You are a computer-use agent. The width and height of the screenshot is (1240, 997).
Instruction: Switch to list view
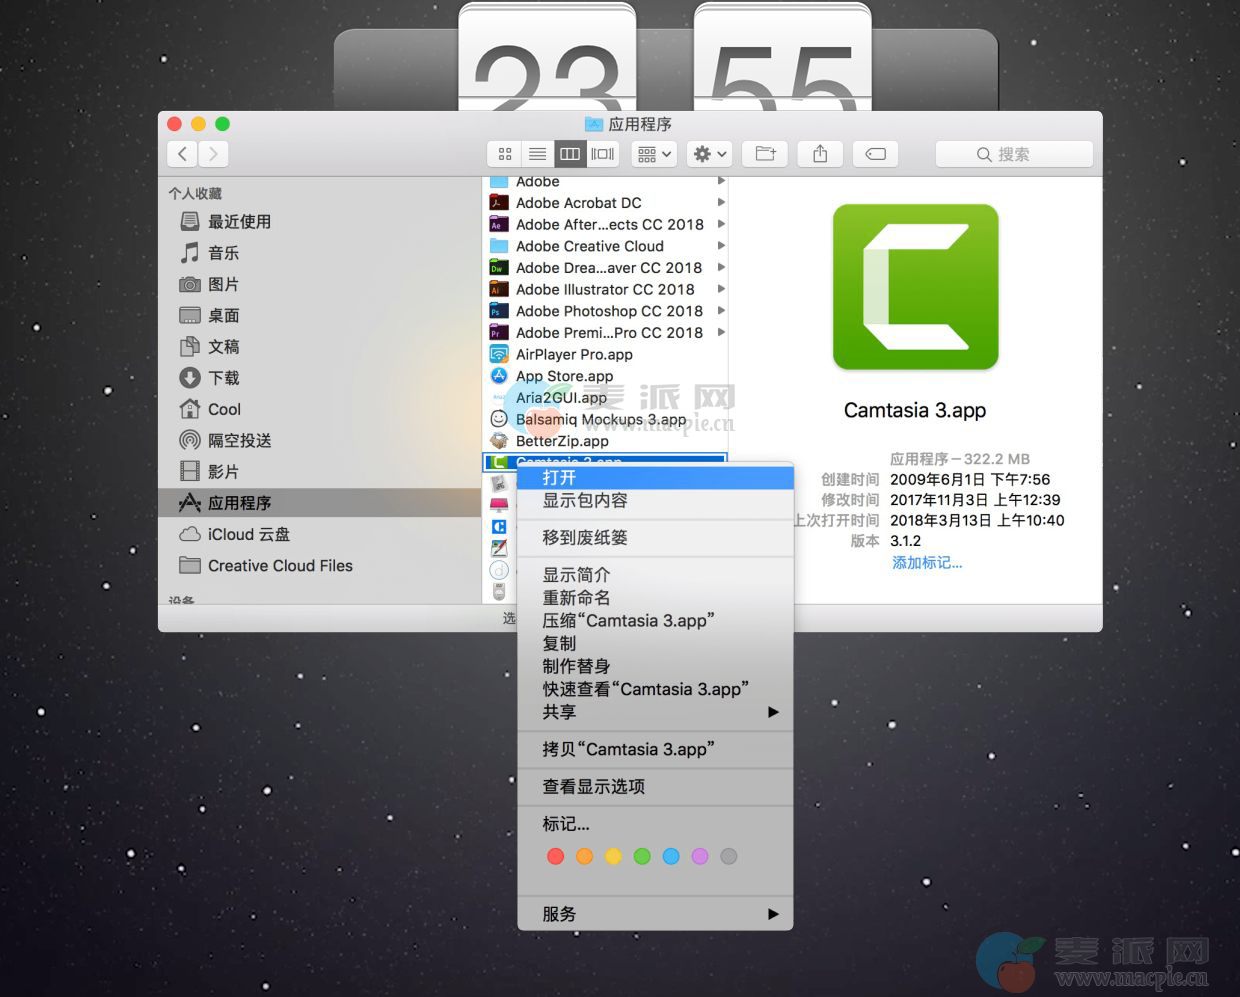point(537,154)
